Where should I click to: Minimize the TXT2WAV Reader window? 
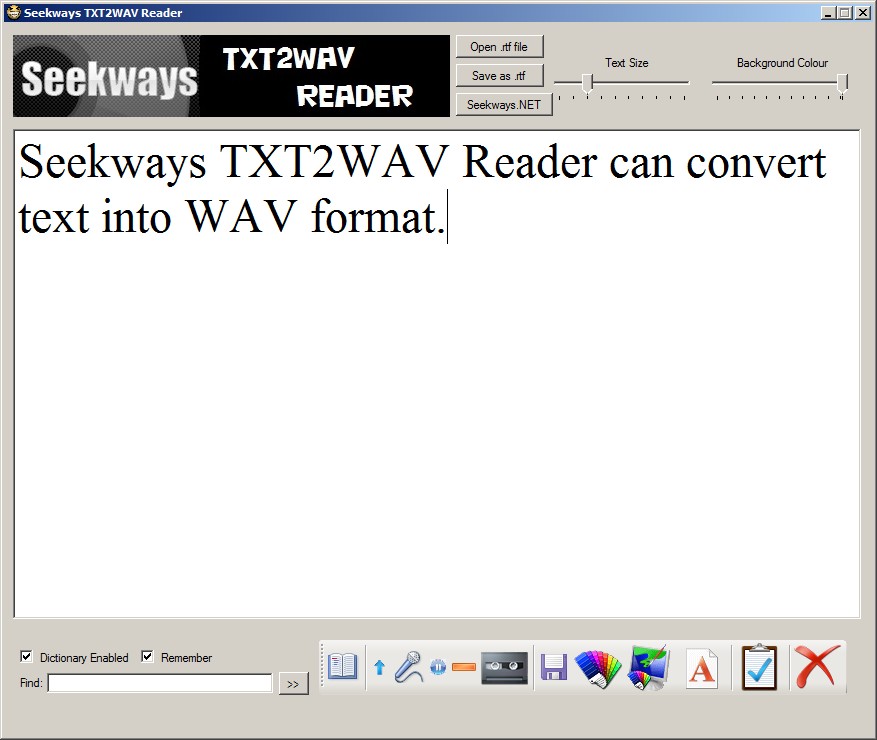click(x=829, y=12)
